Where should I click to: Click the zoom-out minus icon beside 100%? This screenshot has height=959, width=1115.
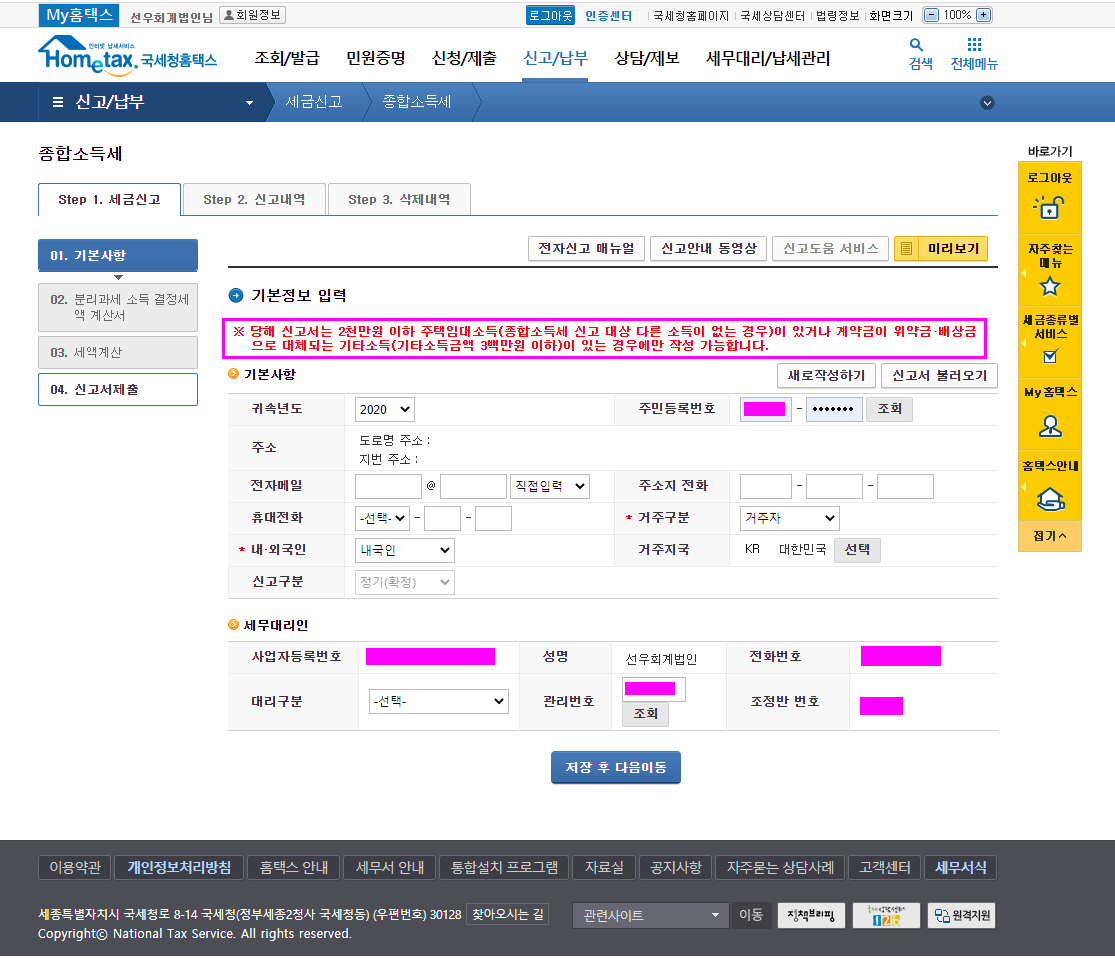931,15
